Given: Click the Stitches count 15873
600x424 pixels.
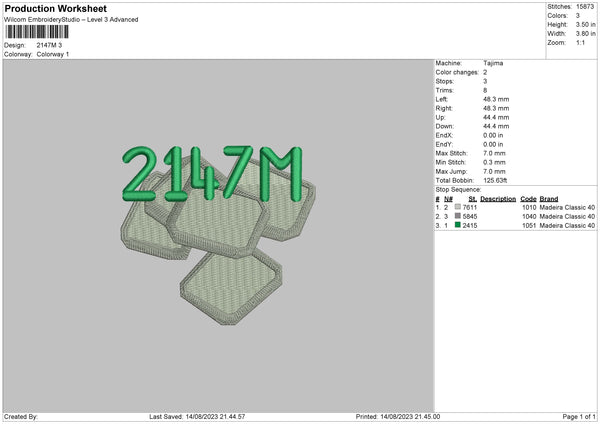Looking at the screenshot, I should click(585, 7).
